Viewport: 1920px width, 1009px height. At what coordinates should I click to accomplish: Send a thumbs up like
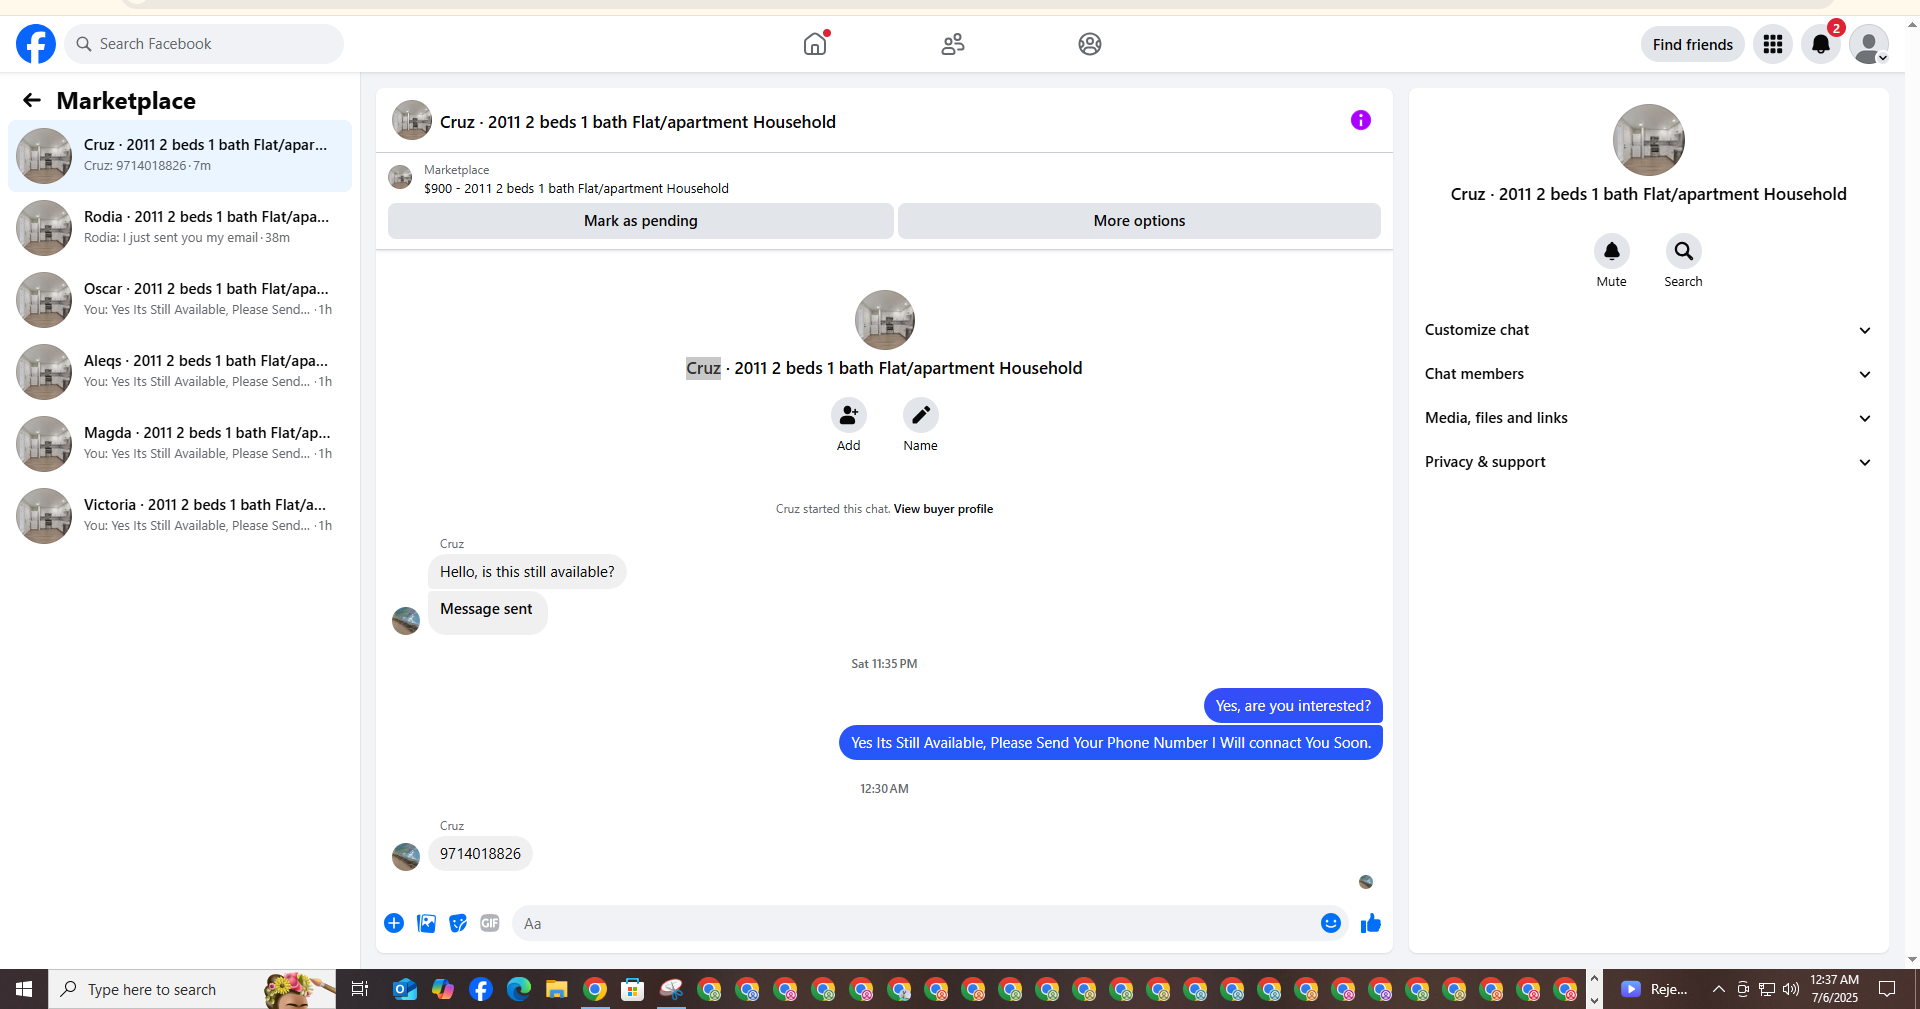(1371, 923)
